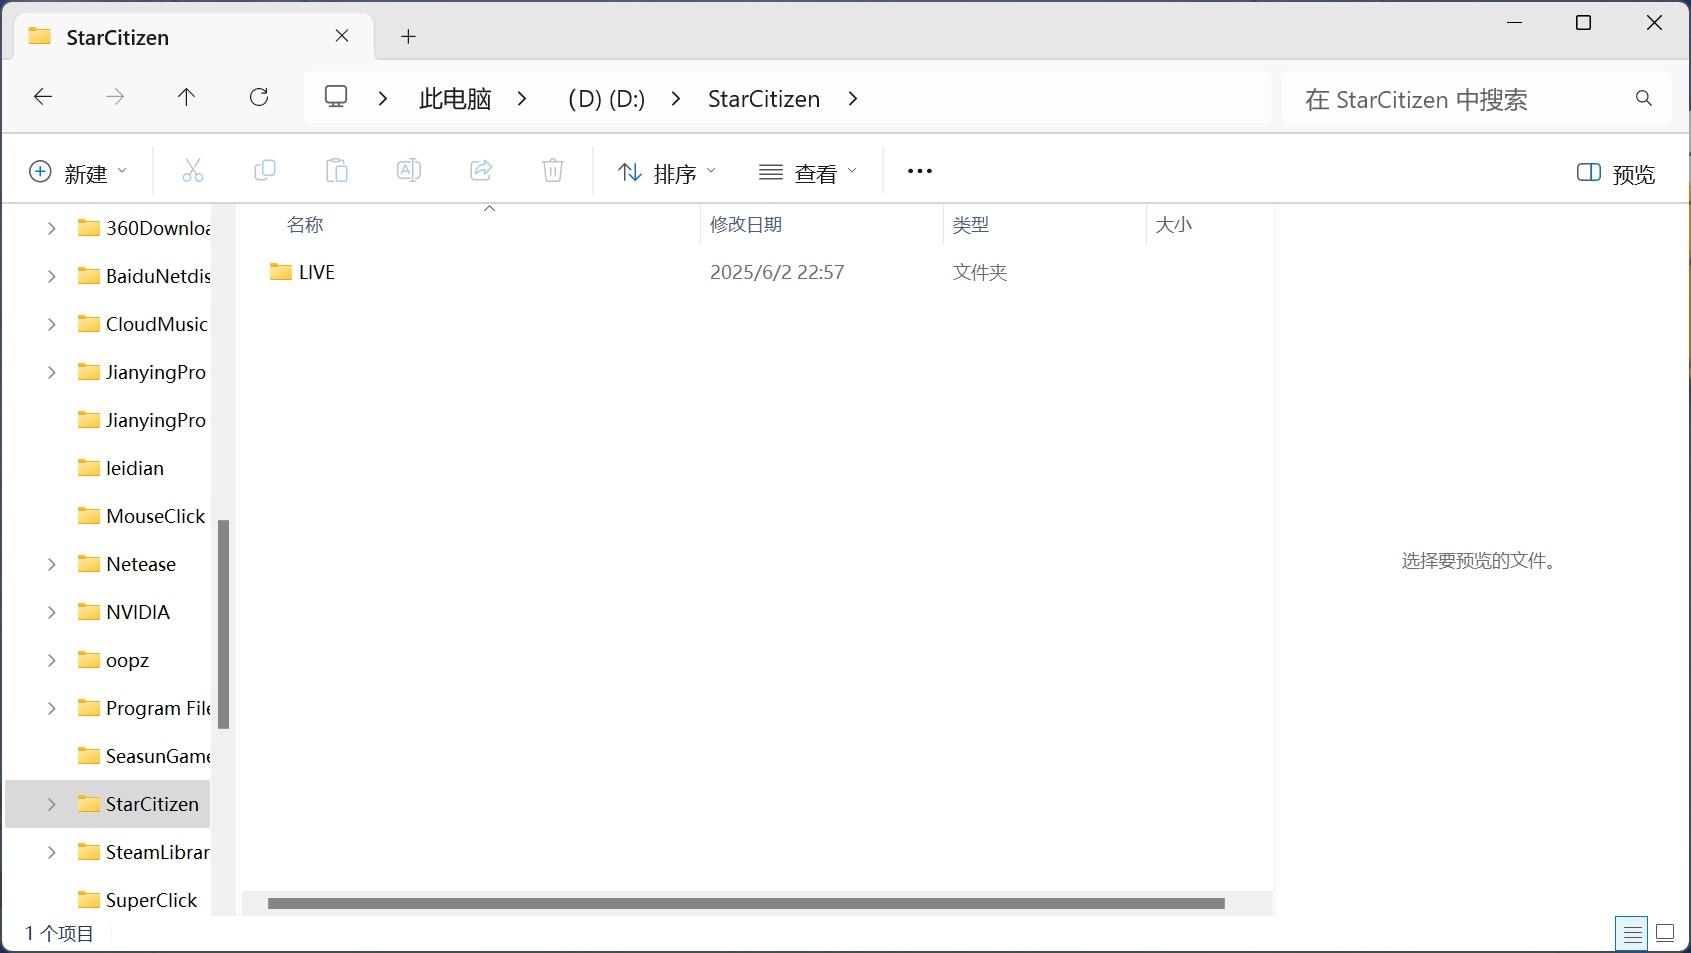The height and width of the screenshot is (953, 1691).
Task: Click the Rename icon in toolbar
Action: tap(409, 171)
